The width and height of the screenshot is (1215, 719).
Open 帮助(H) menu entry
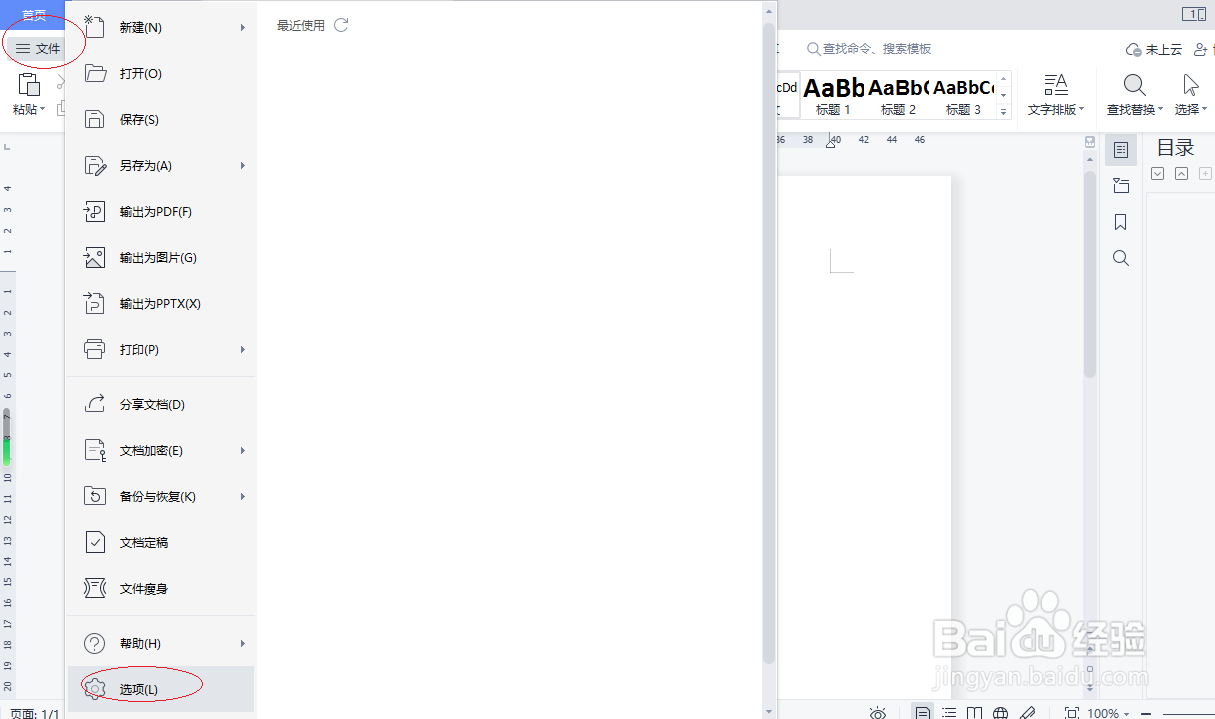pyautogui.click(x=160, y=644)
